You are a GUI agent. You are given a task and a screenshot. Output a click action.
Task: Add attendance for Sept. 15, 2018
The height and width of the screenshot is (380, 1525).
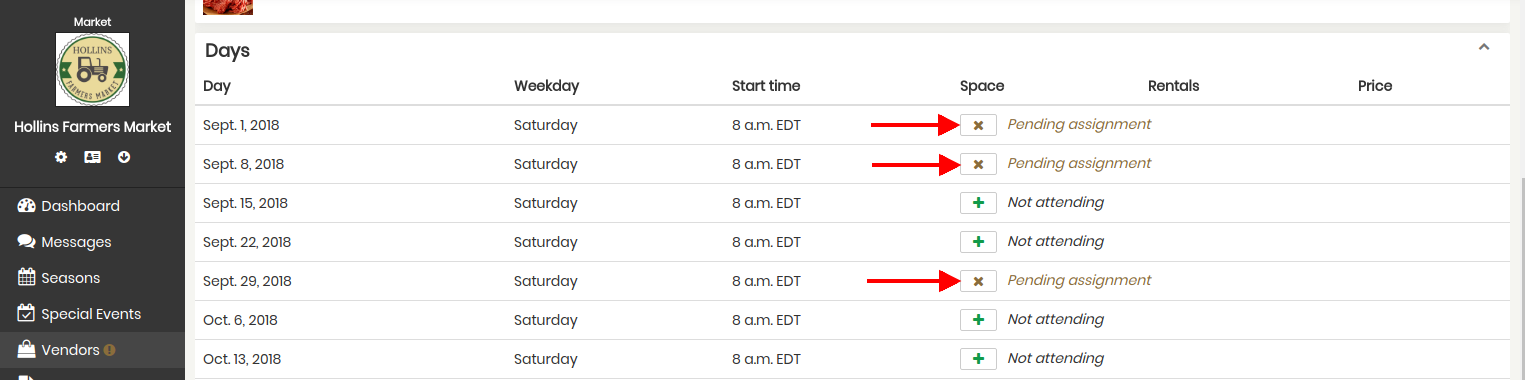978,203
